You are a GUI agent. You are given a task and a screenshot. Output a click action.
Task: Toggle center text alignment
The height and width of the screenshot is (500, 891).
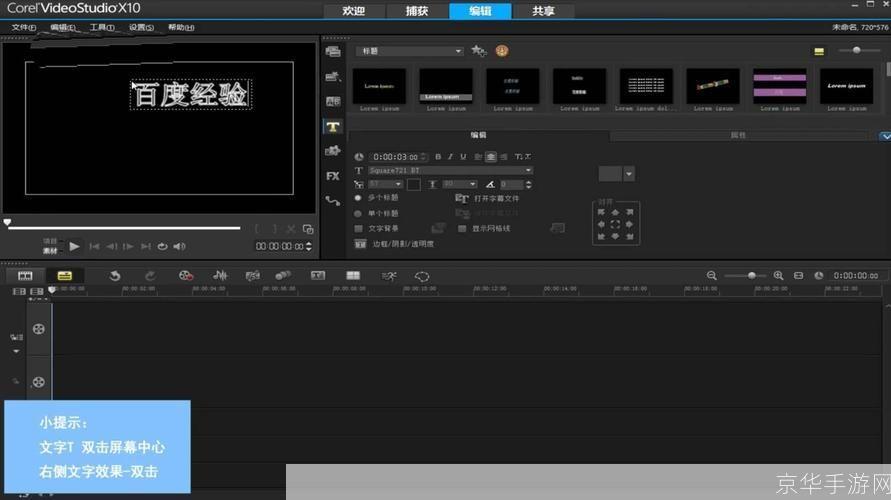(x=490, y=157)
